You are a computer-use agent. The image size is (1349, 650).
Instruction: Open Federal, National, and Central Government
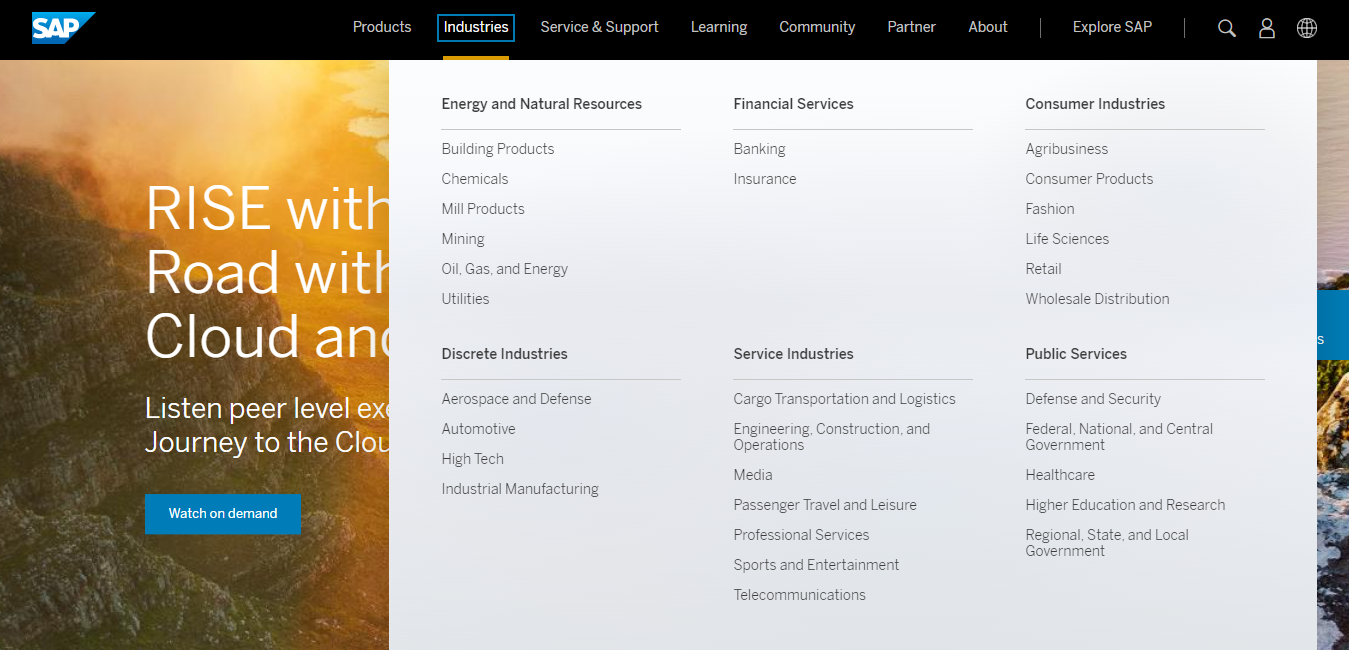pyautogui.click(x=1119, y=437)
